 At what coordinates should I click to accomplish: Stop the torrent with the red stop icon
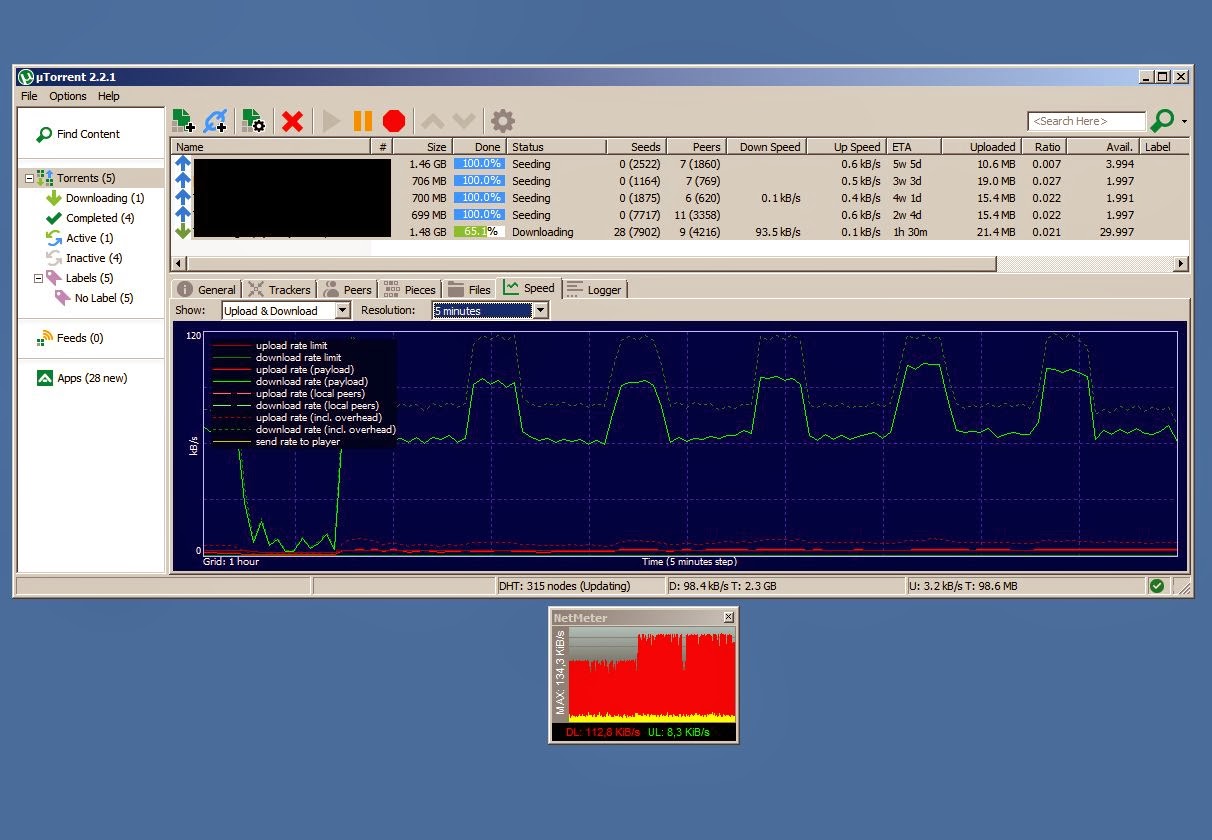click(x=394, y=122)
